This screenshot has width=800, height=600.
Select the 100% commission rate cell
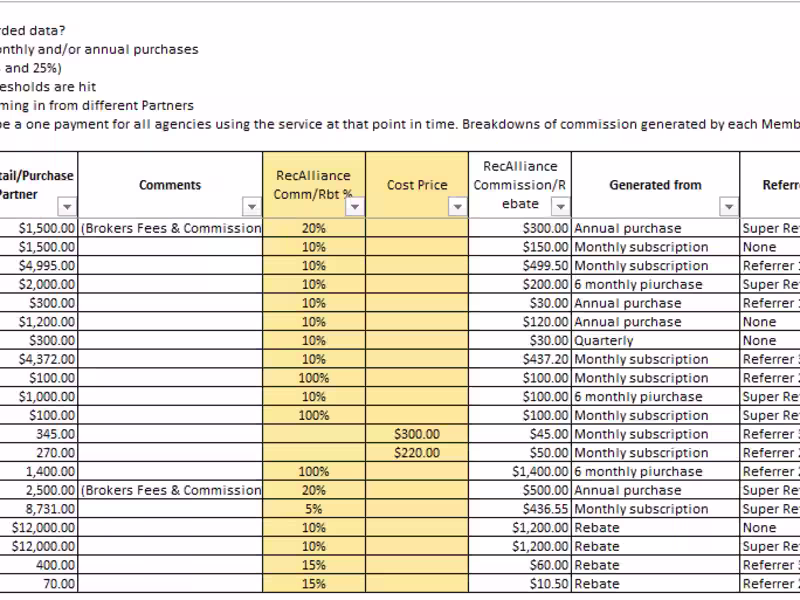click(x=315, y=378)
